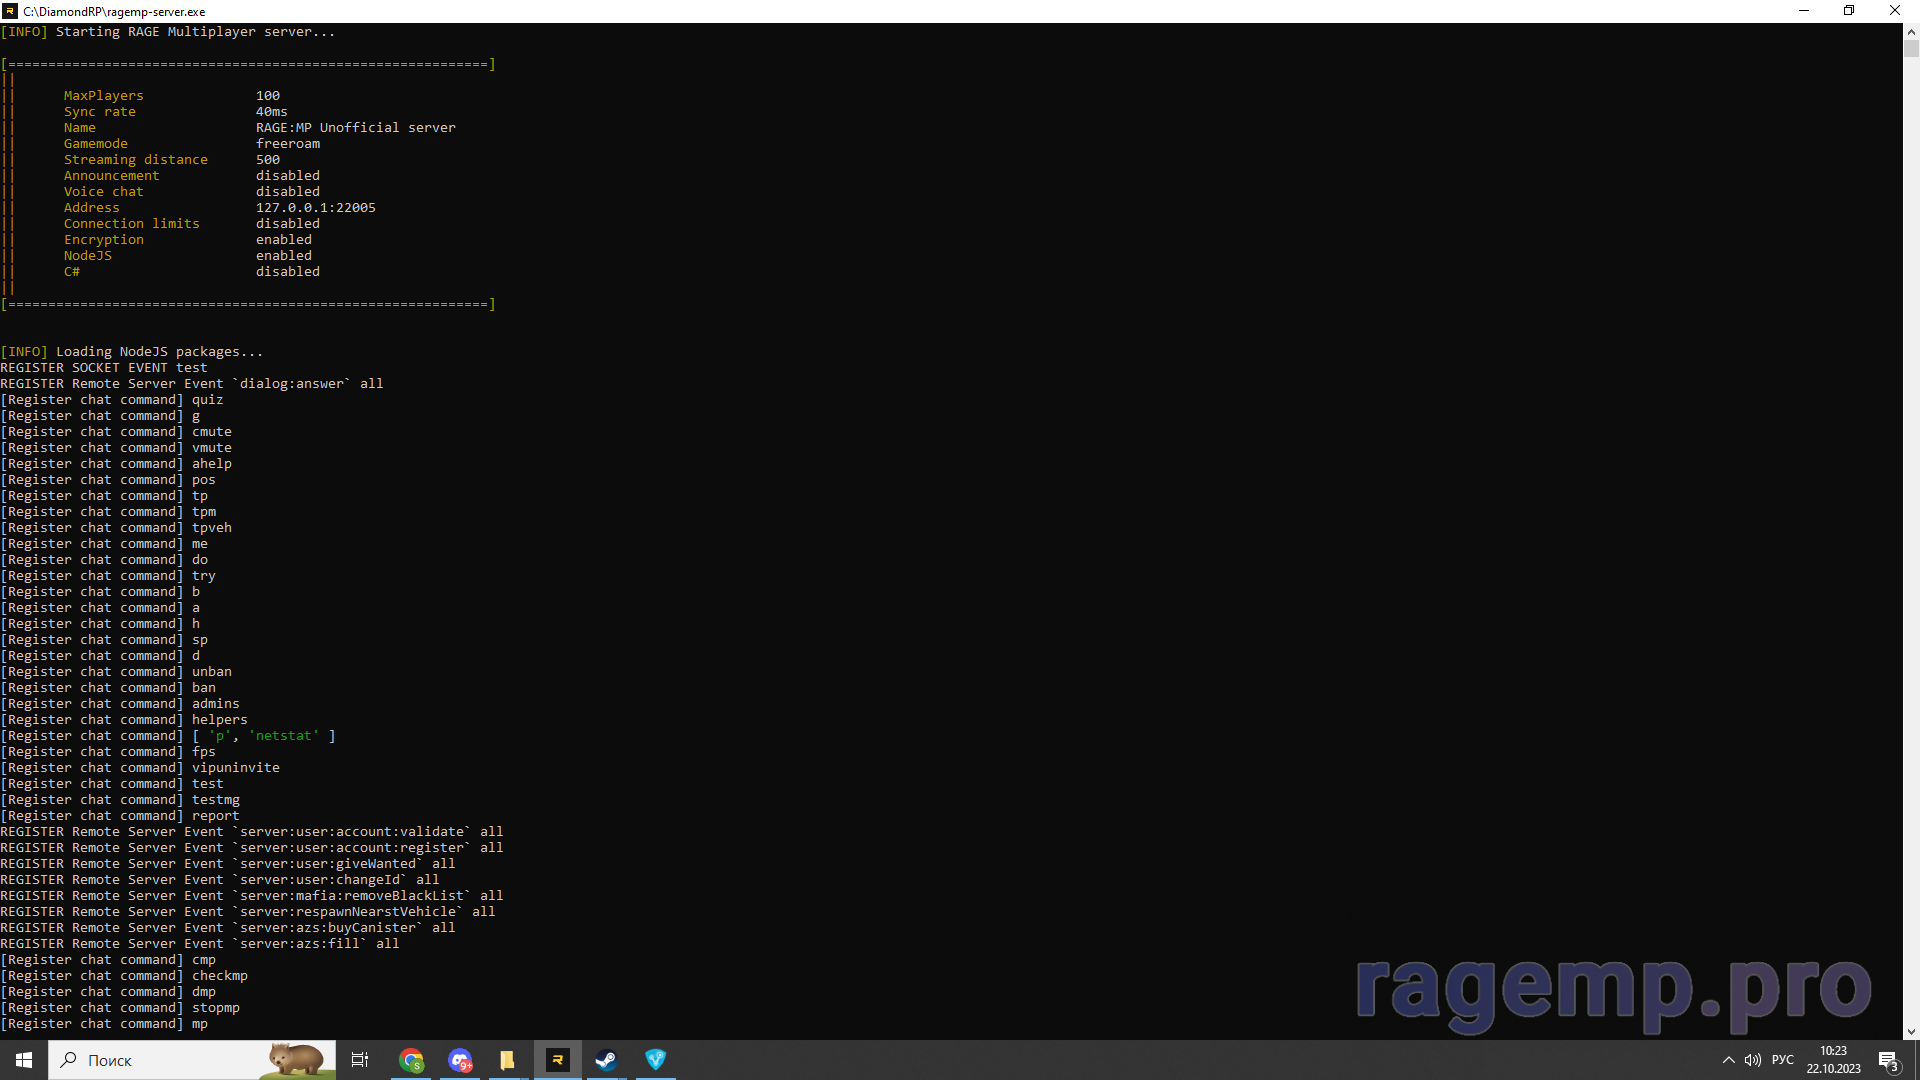Click the server:azs:buyCanister event line
Viewport: 1920px width, 1080px height.
point(228,928)
